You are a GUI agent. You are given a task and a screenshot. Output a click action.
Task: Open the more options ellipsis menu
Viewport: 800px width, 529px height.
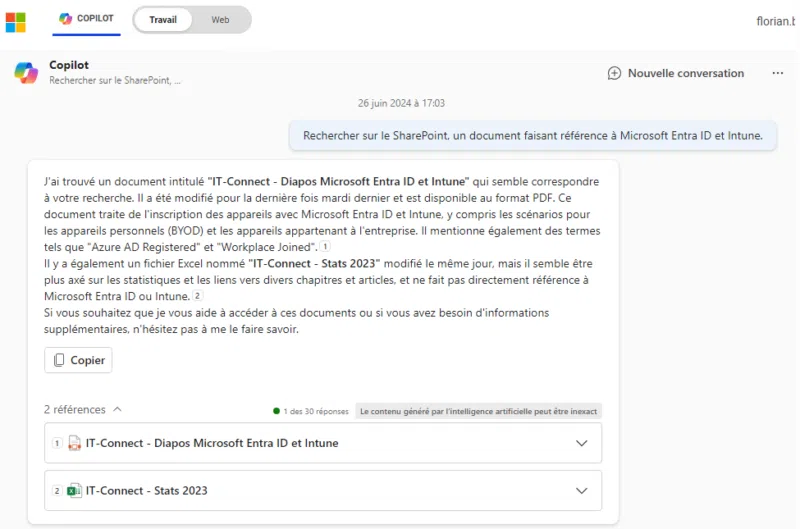tap(778, 73)
